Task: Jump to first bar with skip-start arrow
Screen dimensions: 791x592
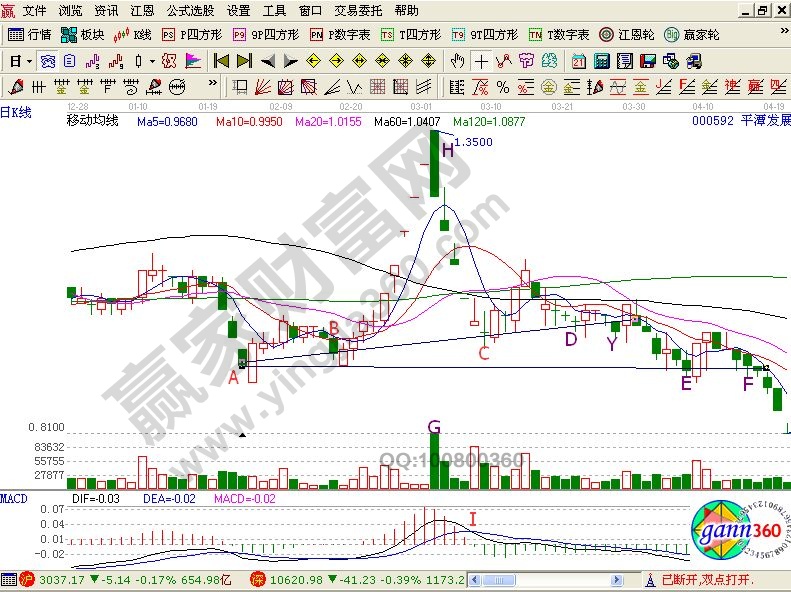Action: (x=222, y=61)
